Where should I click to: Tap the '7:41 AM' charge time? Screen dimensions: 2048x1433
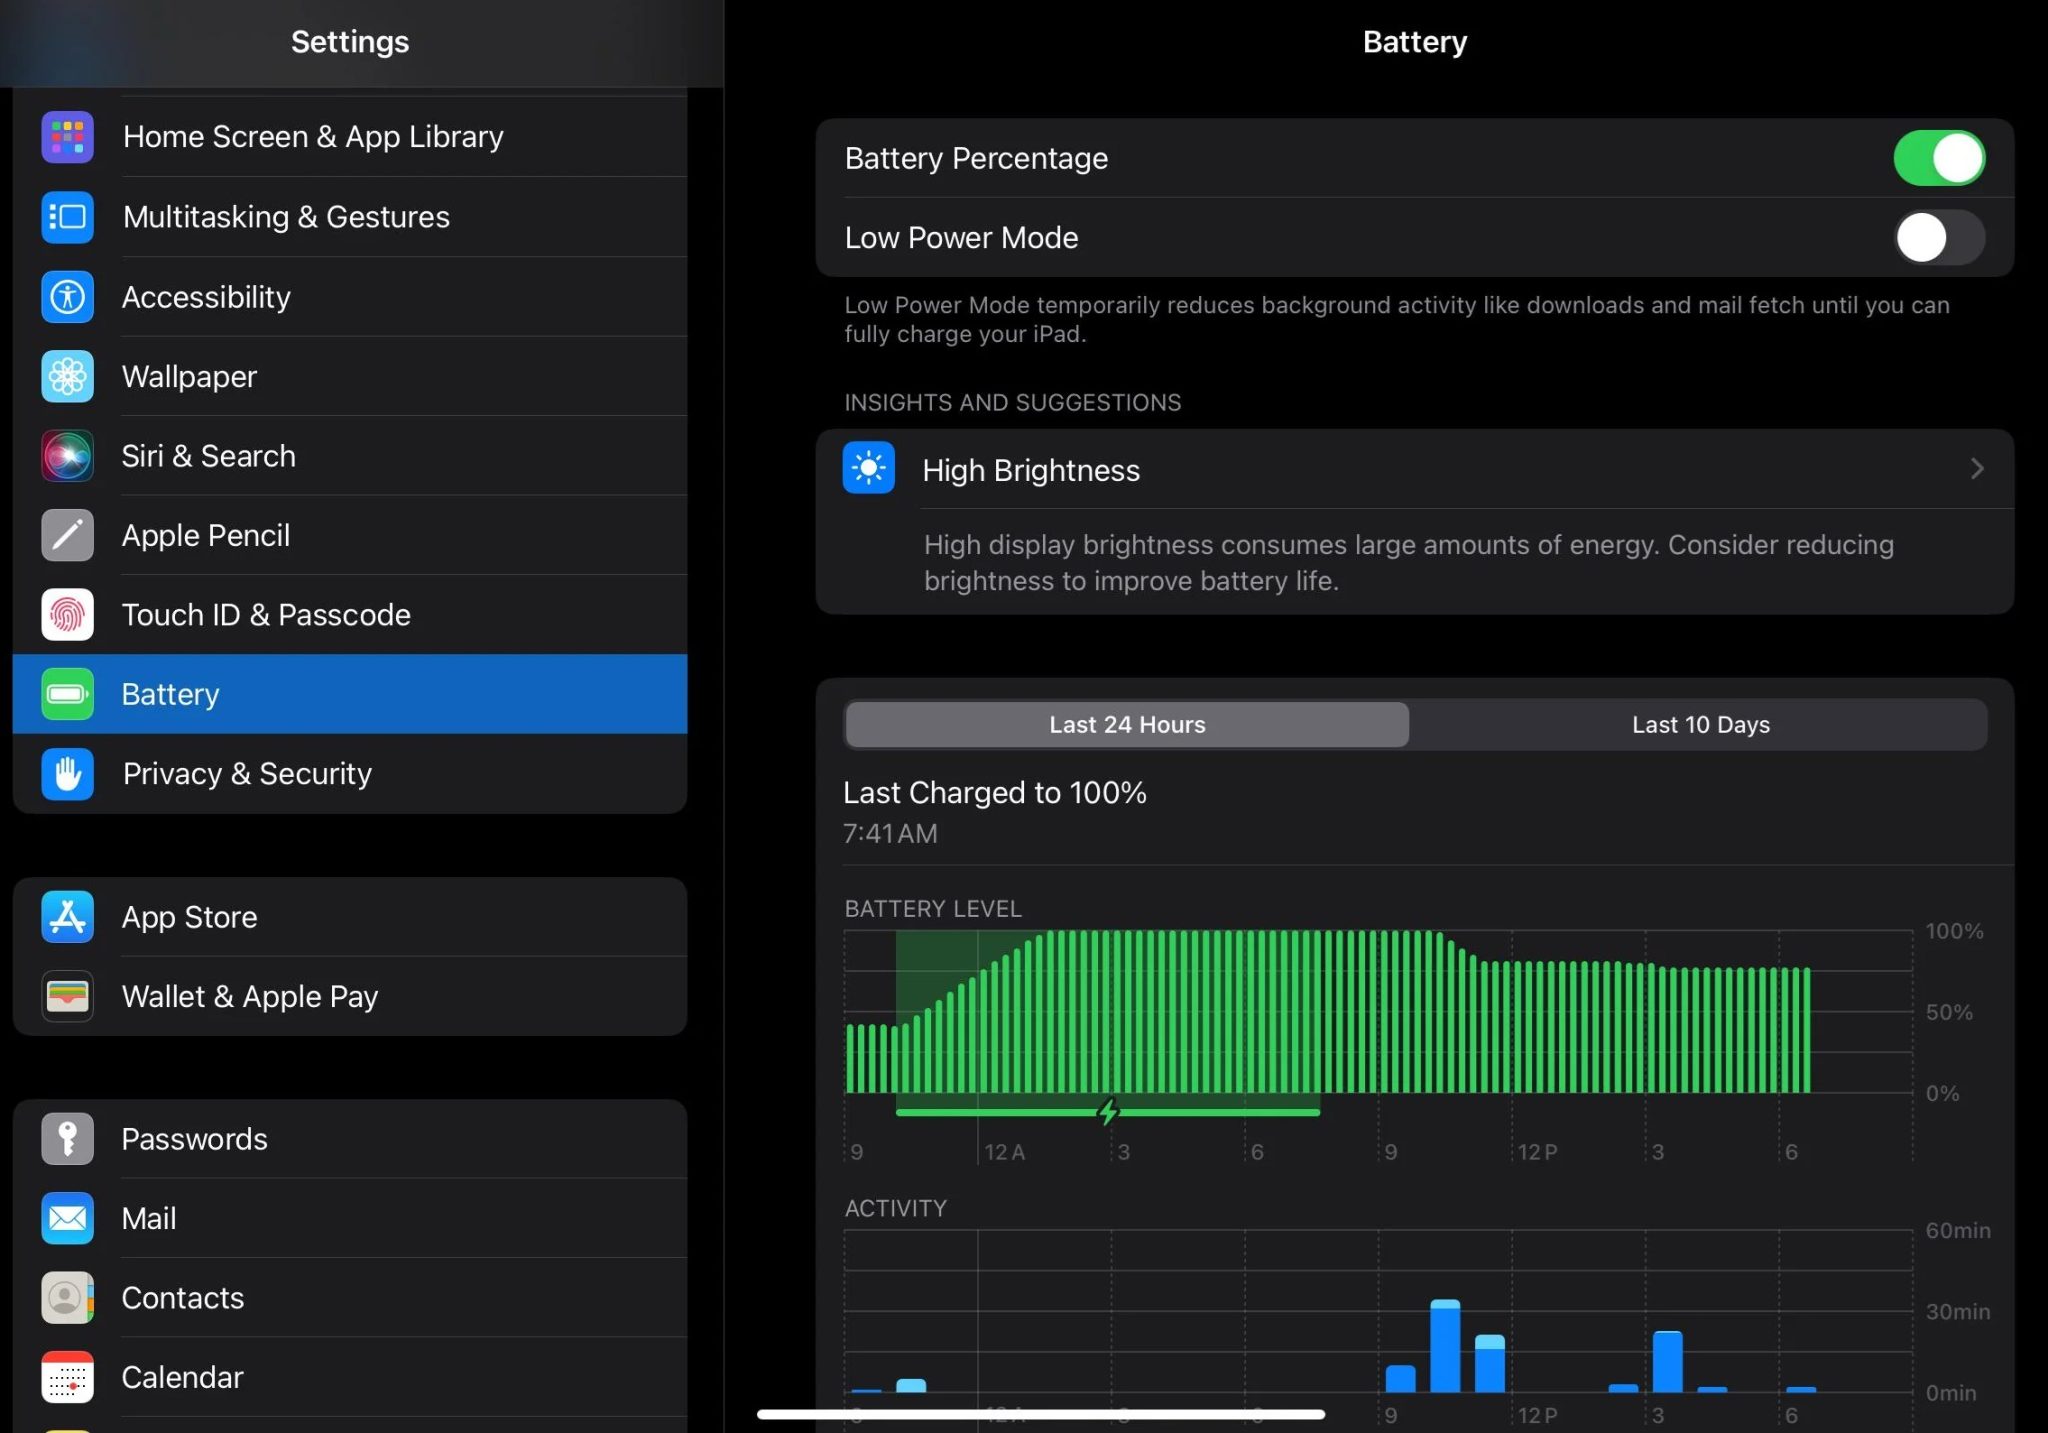pyautogui.click(x=890, y=834)
